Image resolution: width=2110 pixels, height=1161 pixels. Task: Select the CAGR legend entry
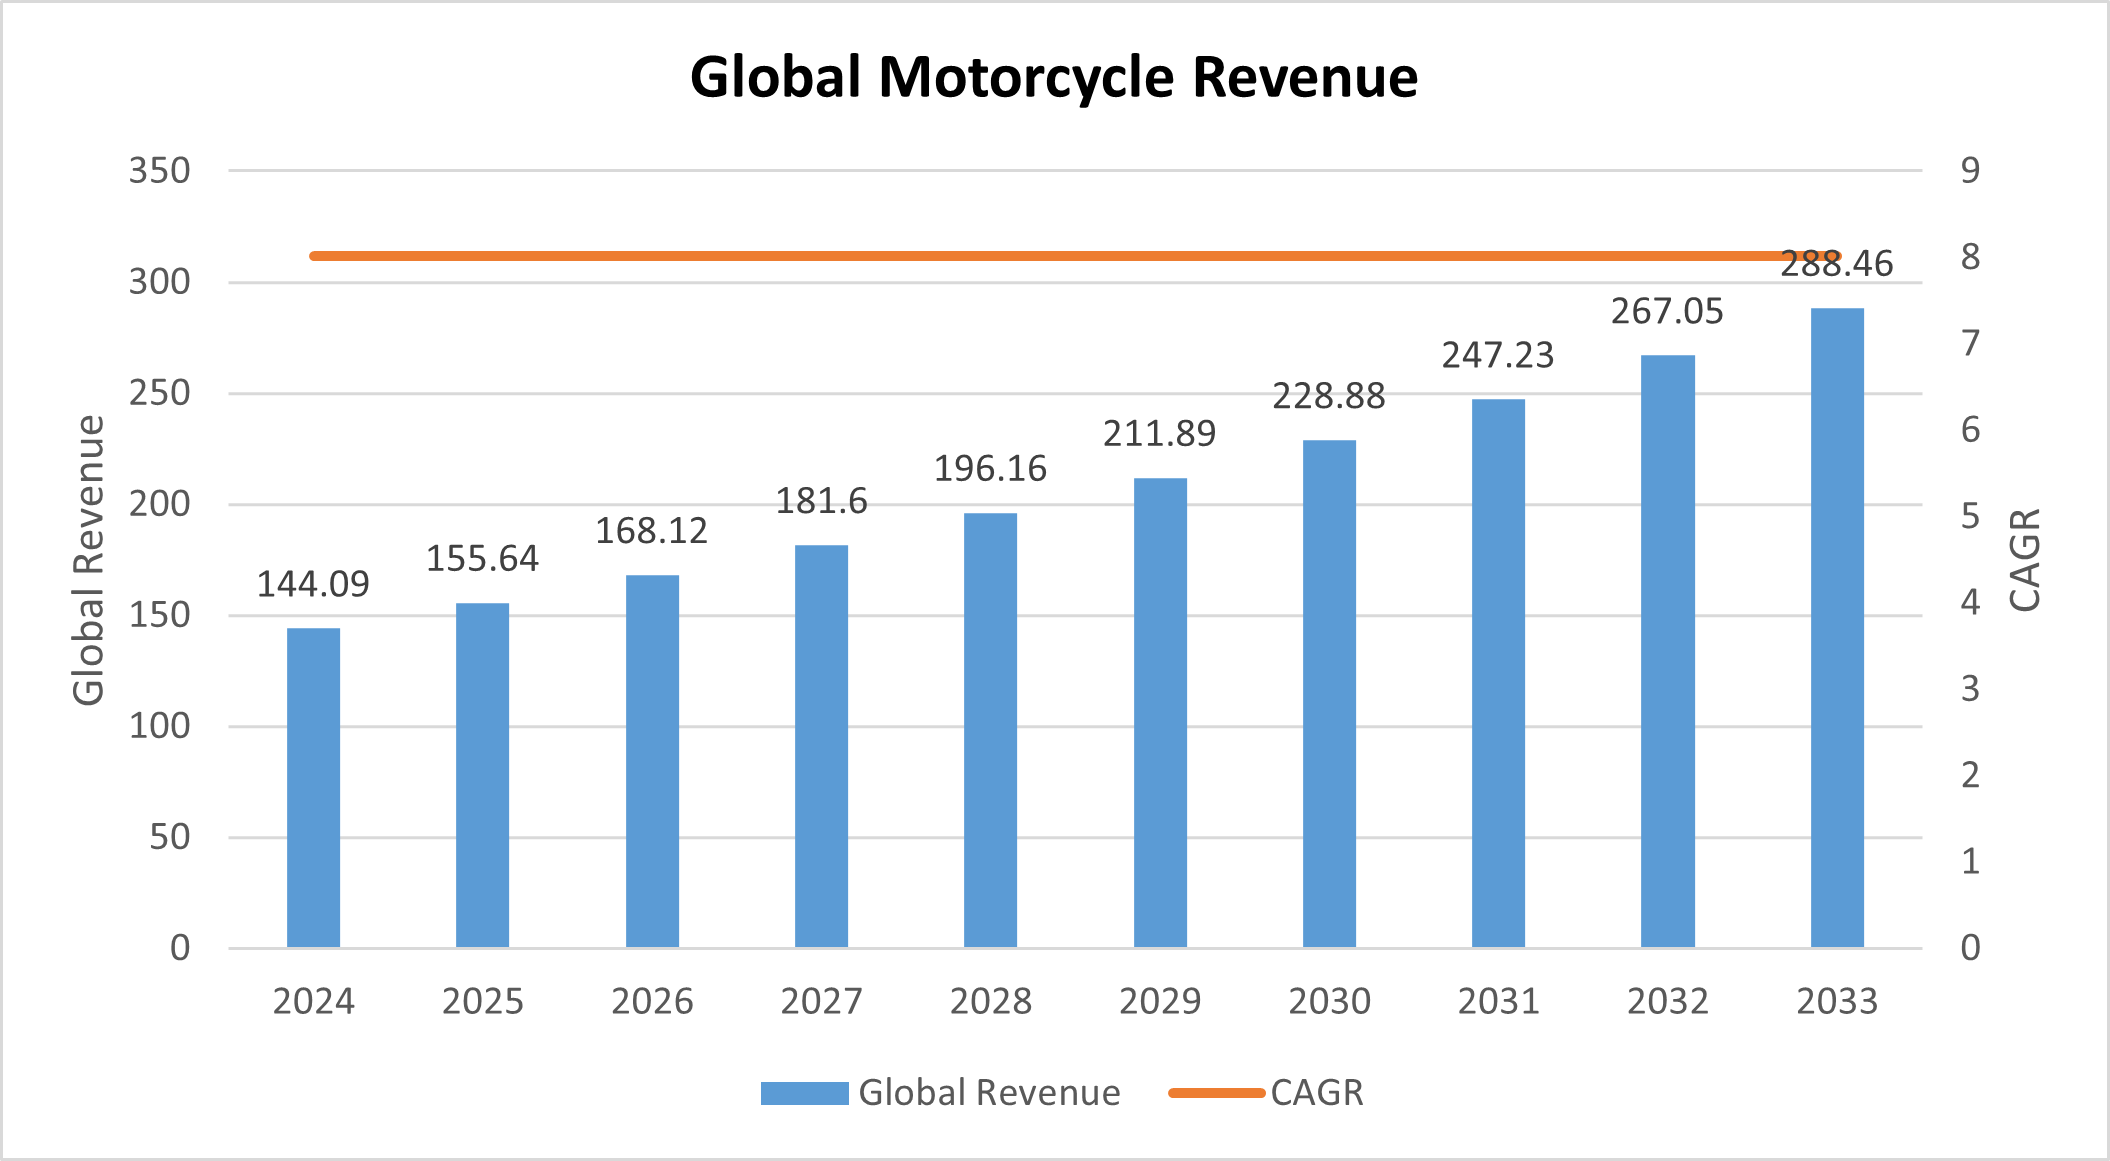tap(1317, 1092)
